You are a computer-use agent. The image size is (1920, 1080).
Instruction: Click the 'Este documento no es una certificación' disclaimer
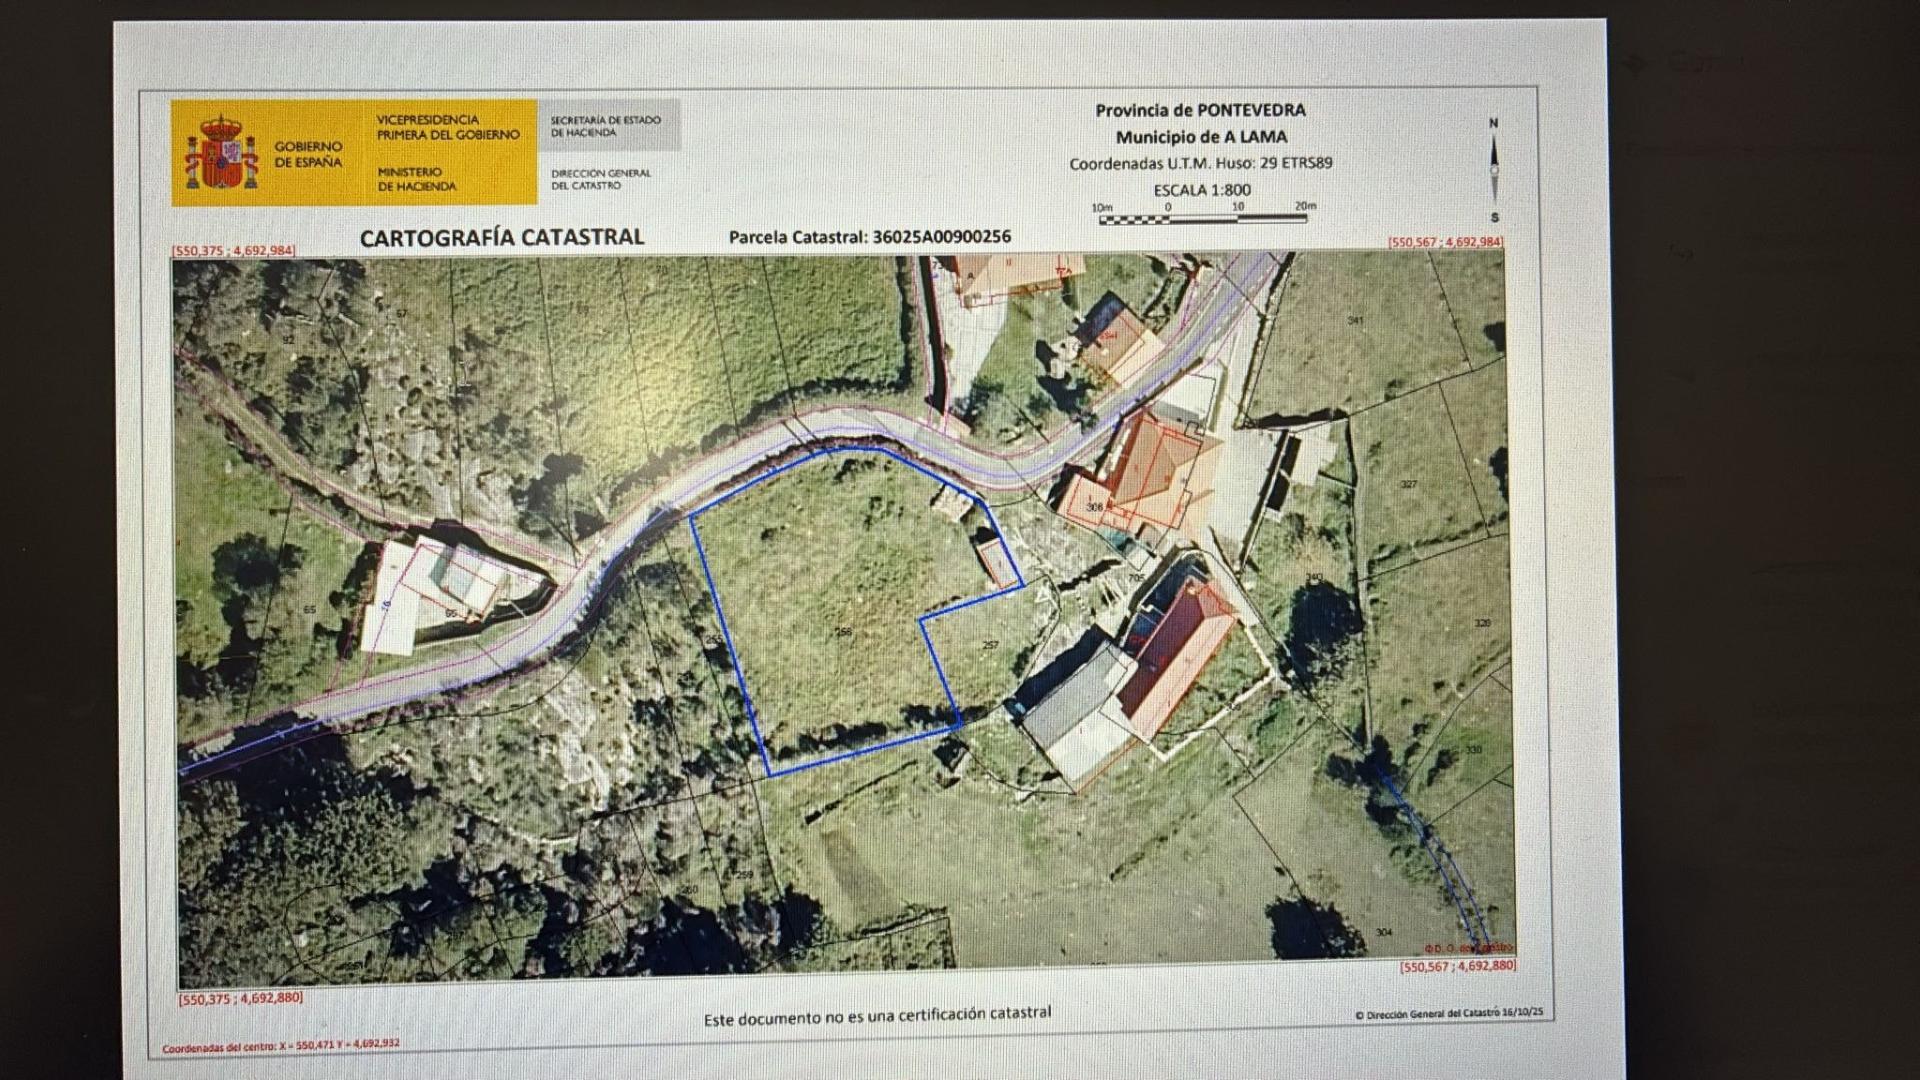pos(877,1016)
